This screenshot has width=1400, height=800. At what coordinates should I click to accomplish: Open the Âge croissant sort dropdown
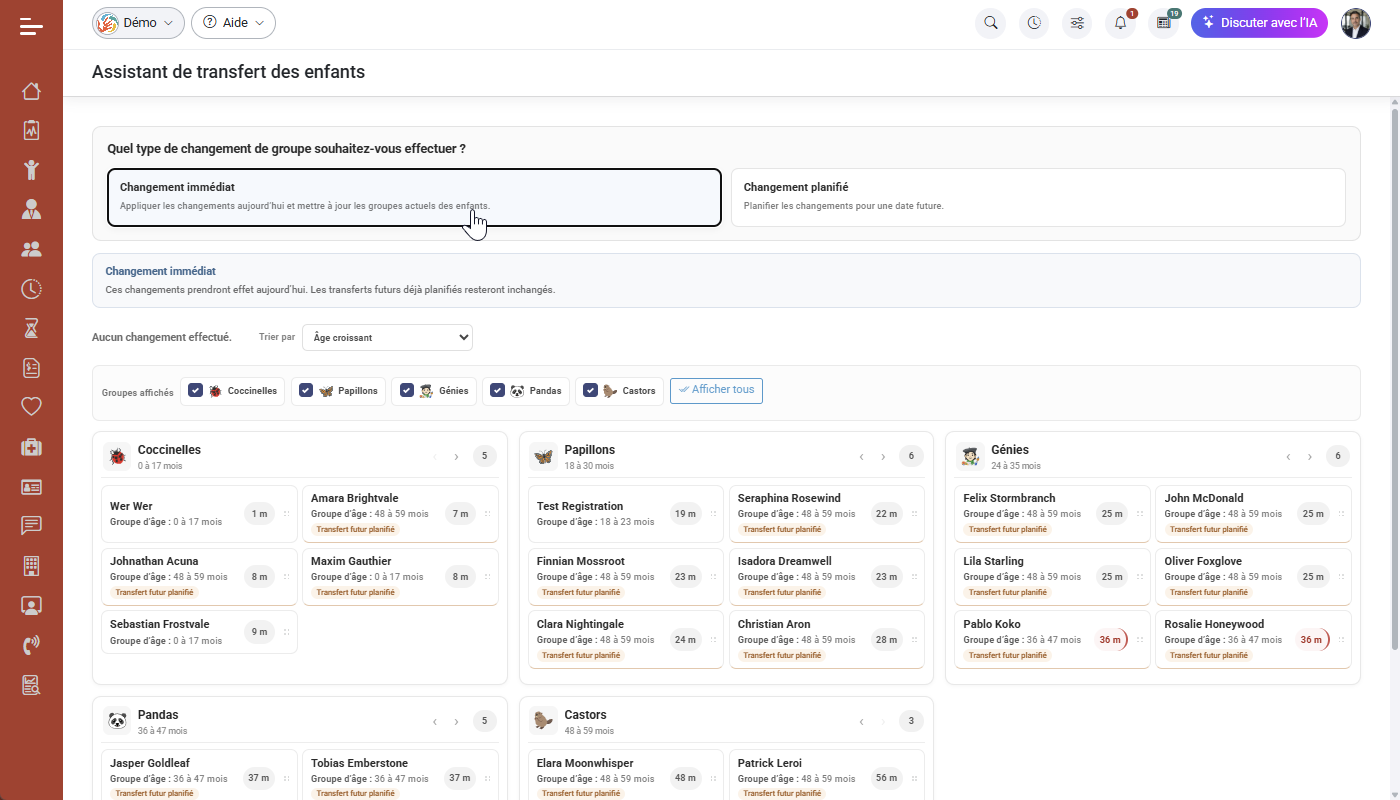pyautogui.click(x=387, y=338)
